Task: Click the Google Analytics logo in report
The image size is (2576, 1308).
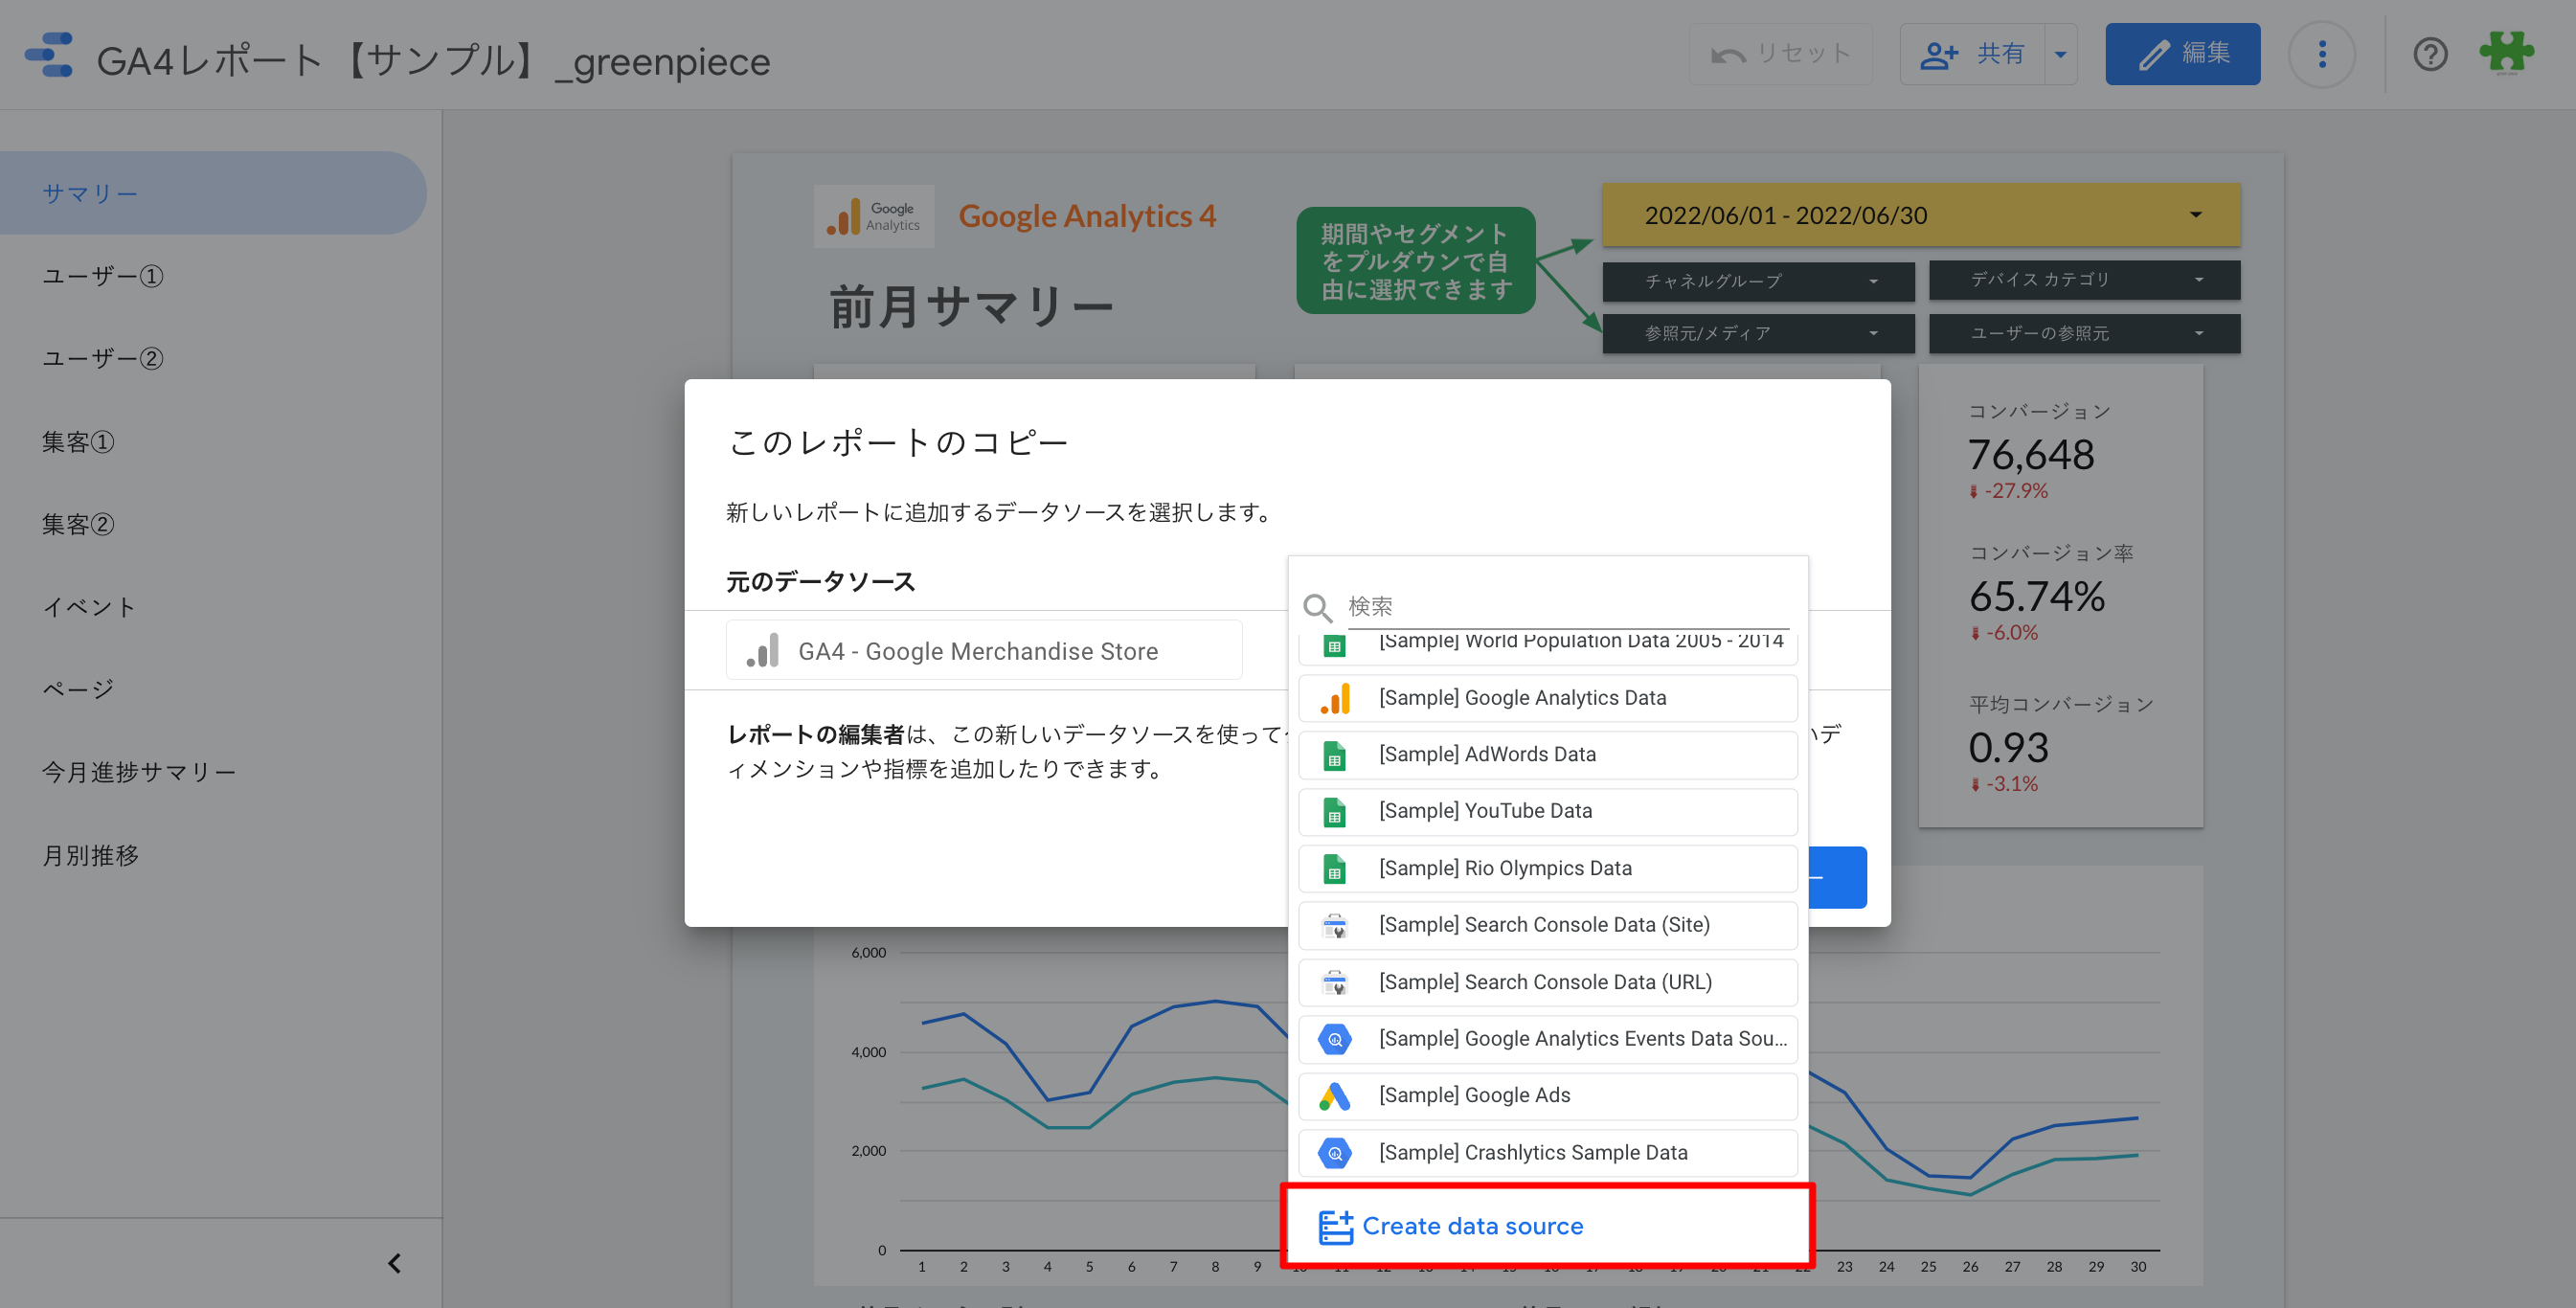Action: (x=873, y=216)
